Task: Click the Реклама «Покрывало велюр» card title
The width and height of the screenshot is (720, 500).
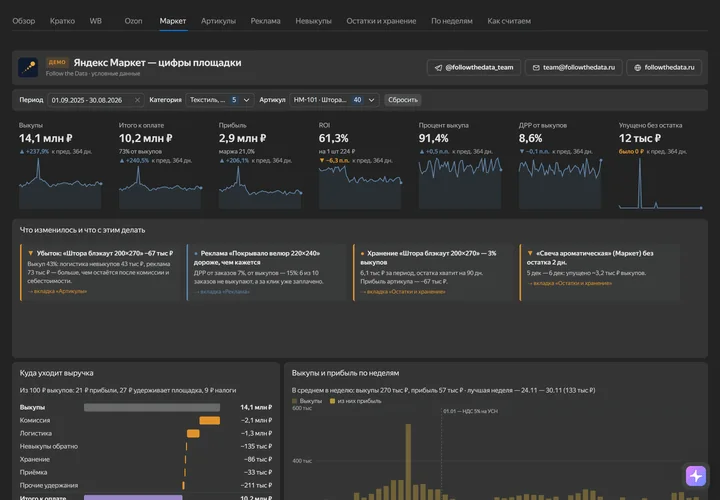Action: pyautogui.click(x=257, y=258)
